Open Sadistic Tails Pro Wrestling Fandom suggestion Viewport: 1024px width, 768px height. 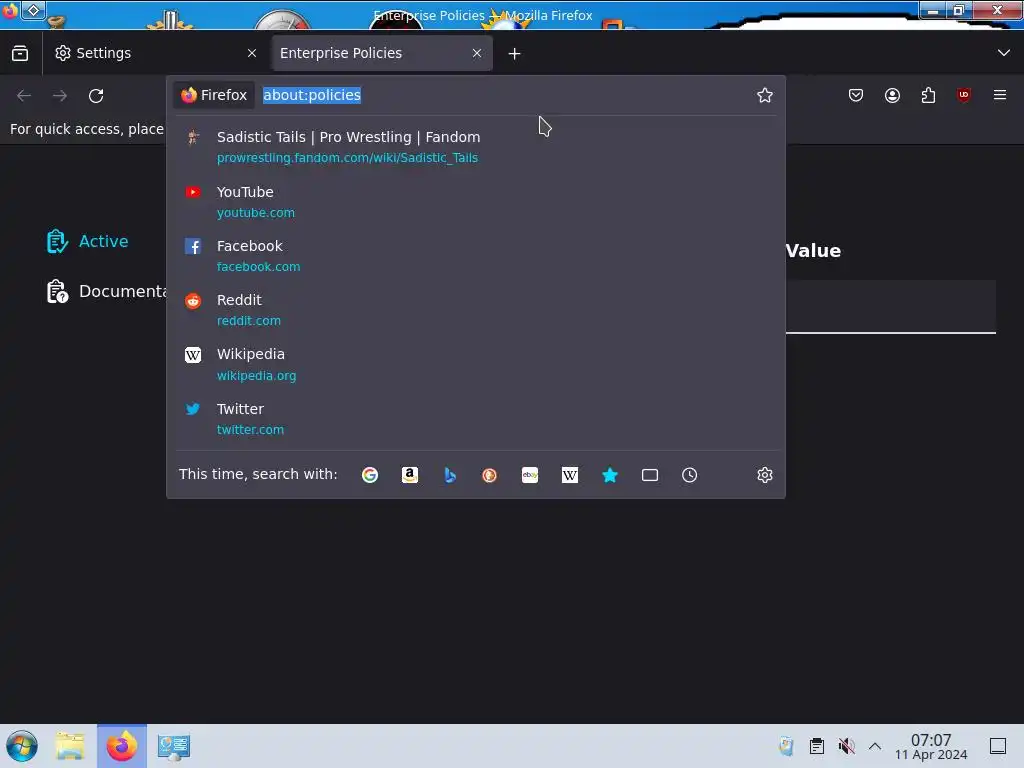point(475,147)
